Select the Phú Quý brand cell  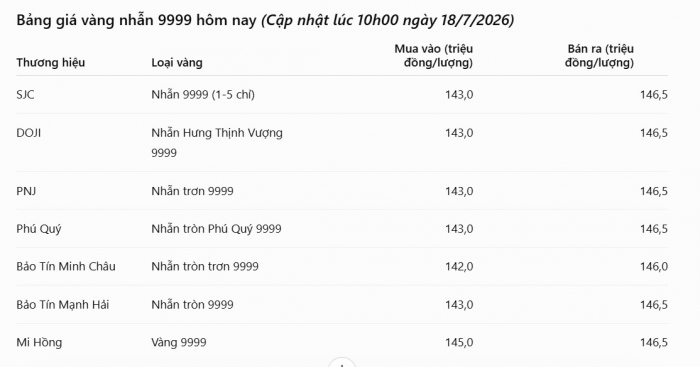(39, 229)
